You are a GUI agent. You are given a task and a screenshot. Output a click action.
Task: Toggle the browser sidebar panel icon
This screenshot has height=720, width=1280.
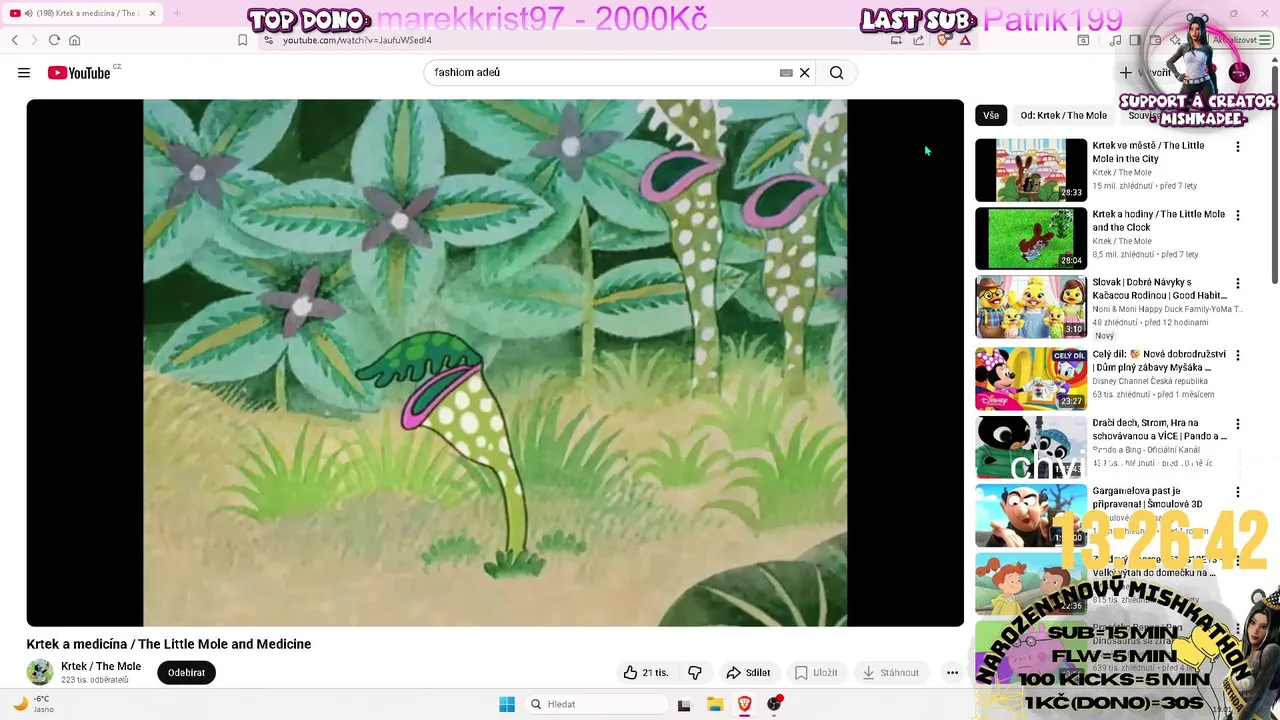click(x=1135, y=40)
